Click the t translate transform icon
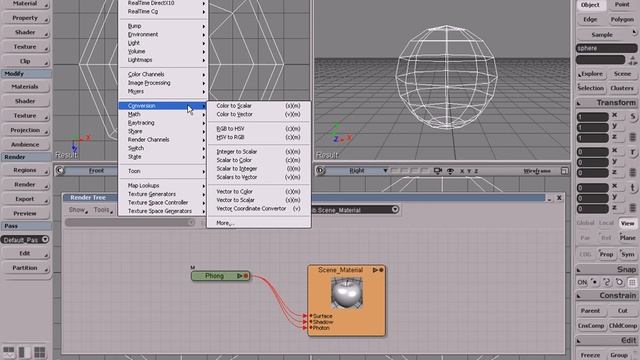Image resolution: width=640 pixels, height=360 pixels. (x=633, y=188)
